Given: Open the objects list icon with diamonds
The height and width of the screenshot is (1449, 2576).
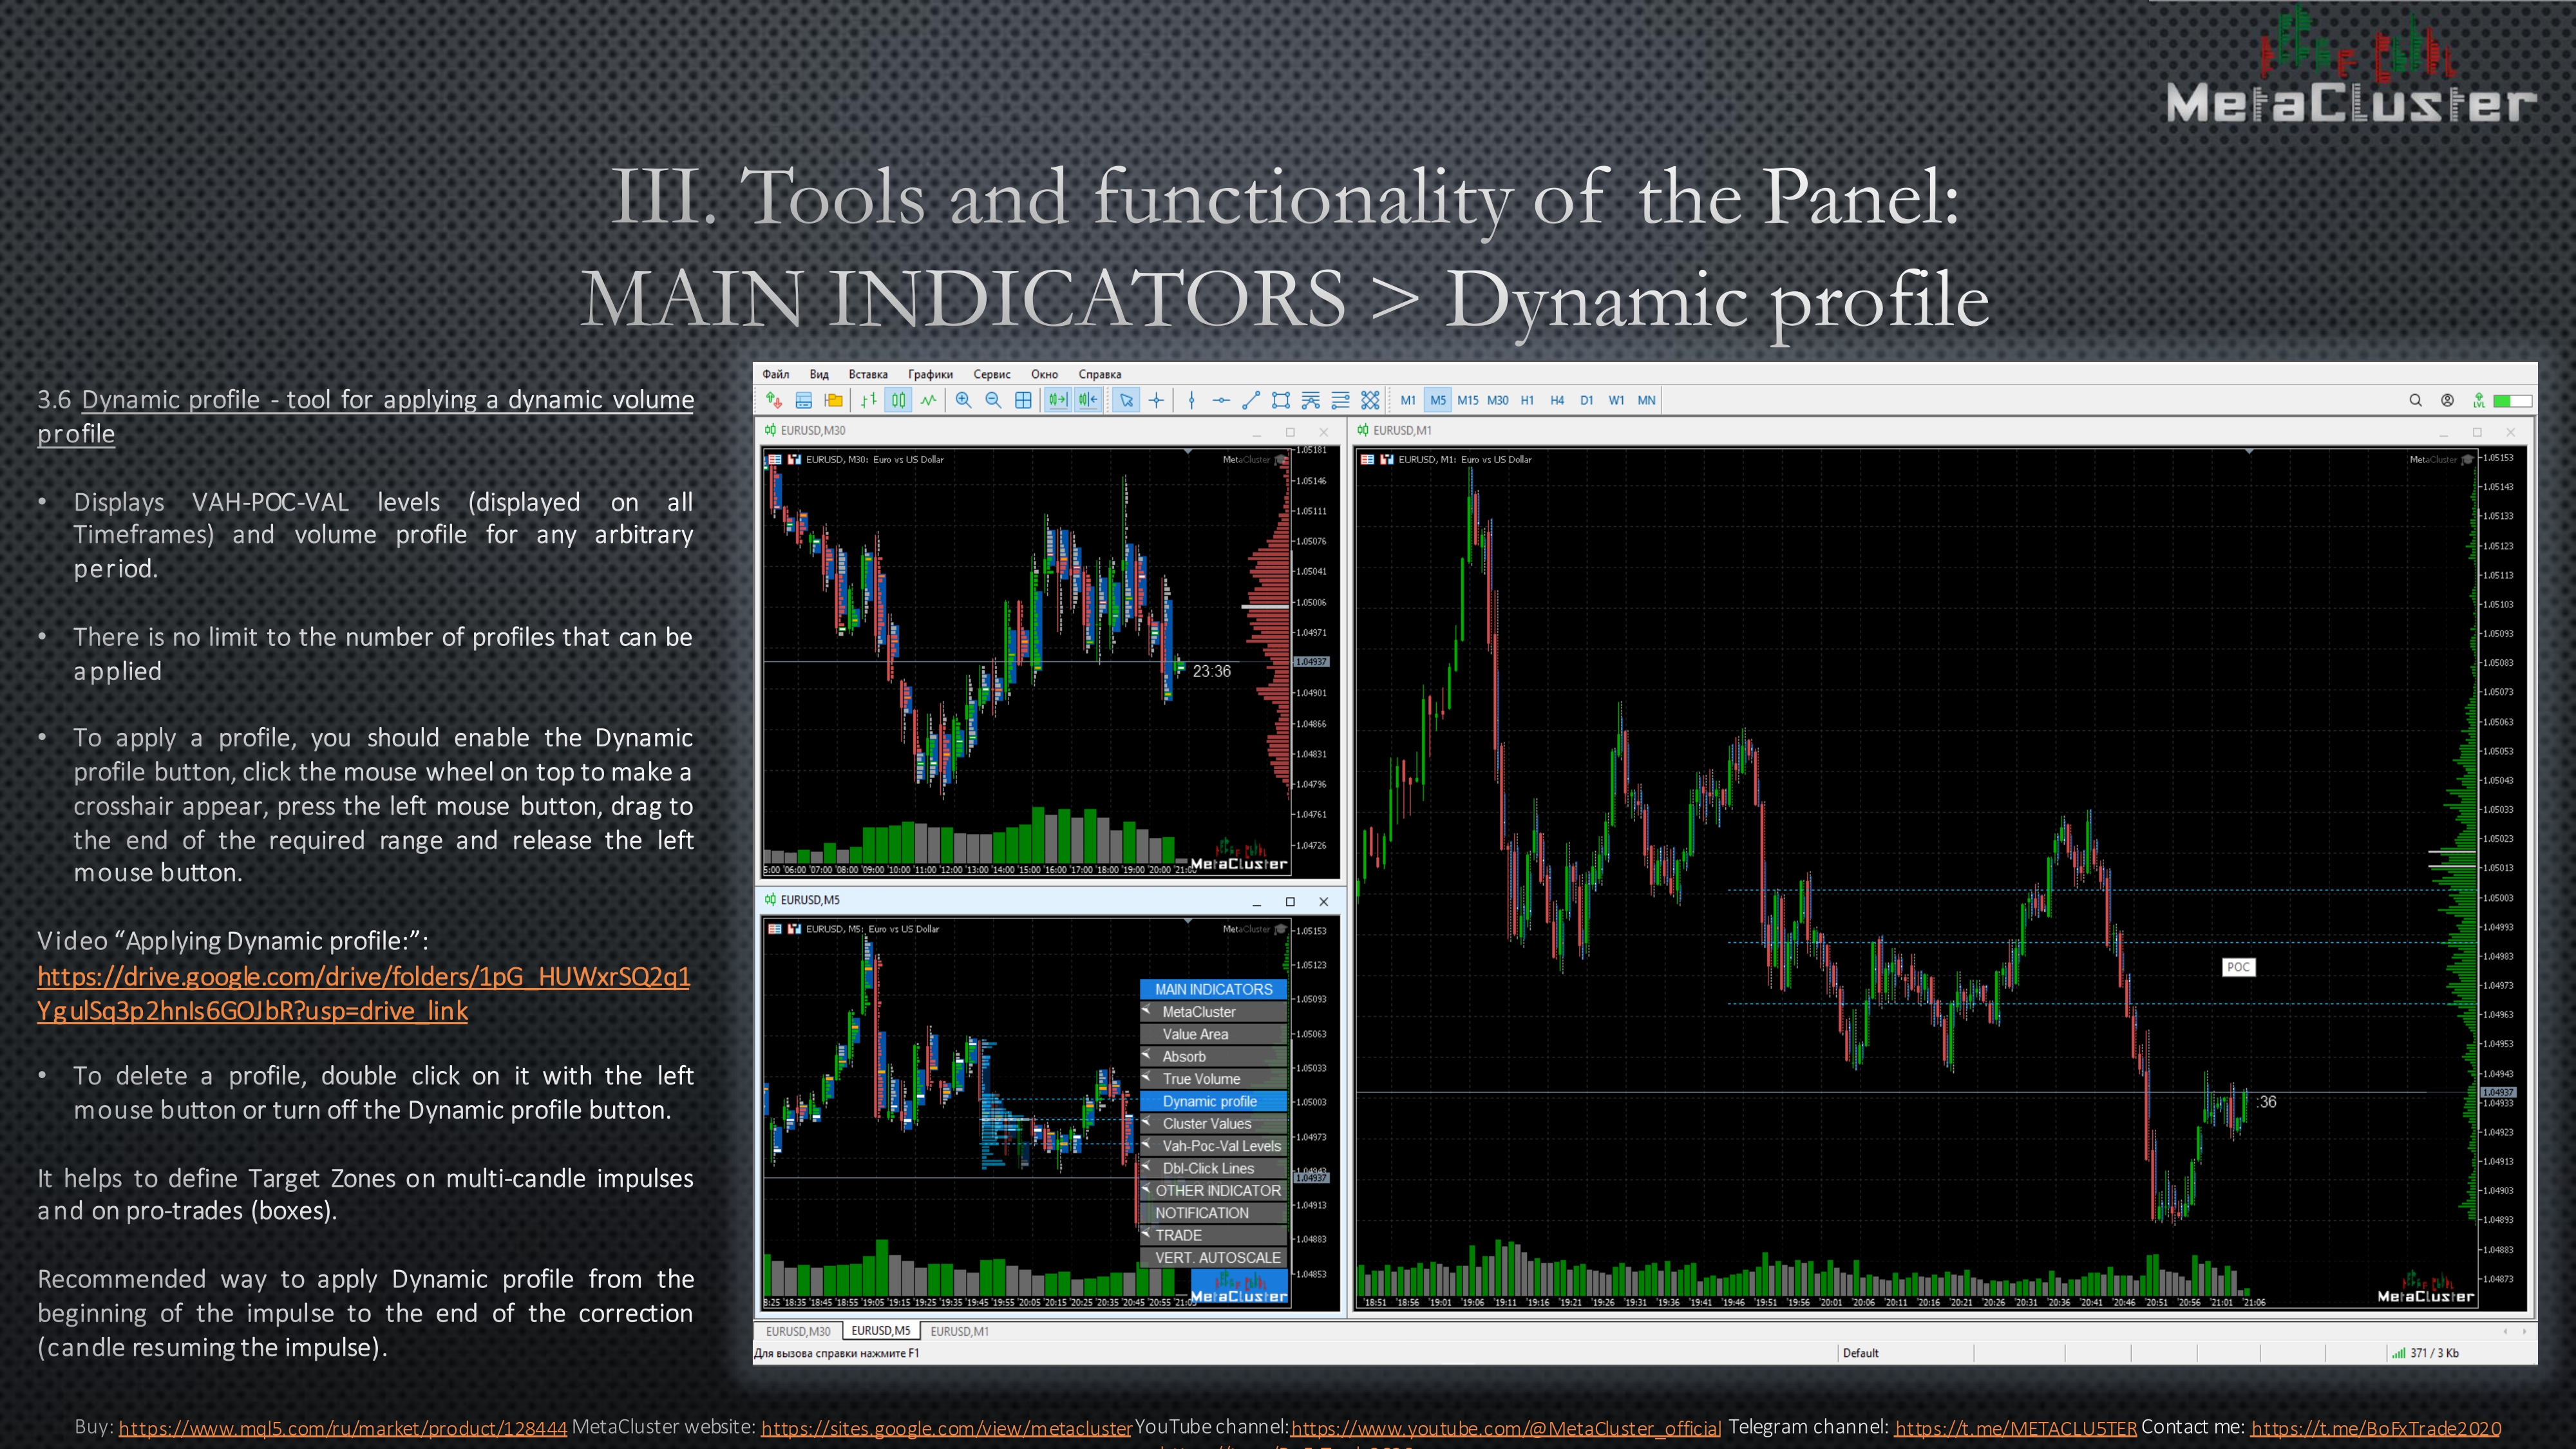Looking at the screenshot, I should [x=1370, y=400].
